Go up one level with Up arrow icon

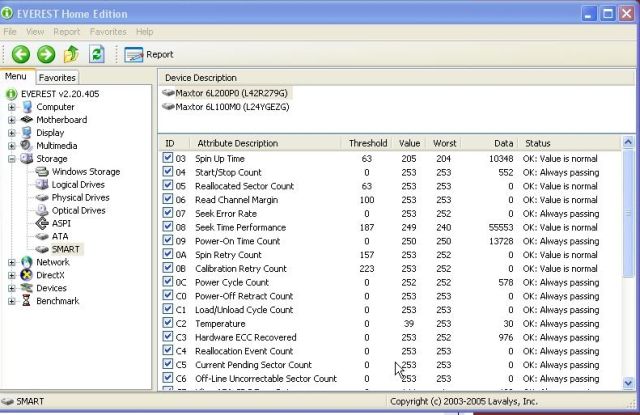point(71,54)
